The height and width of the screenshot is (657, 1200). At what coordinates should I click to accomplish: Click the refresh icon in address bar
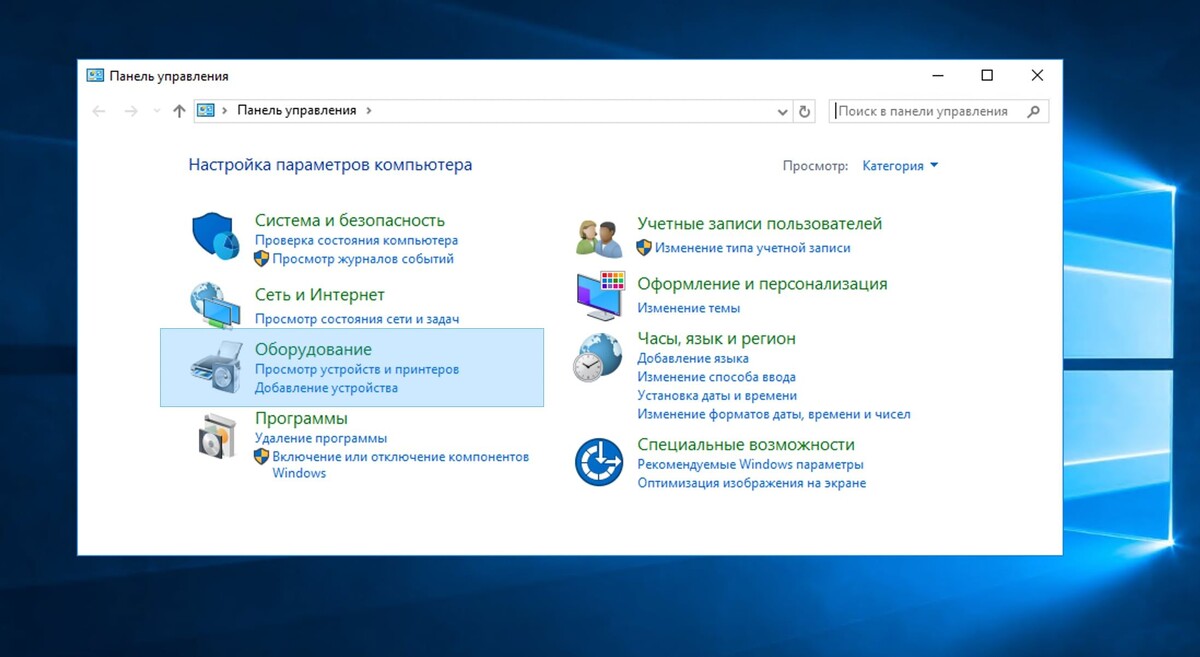[x=805, y=111]
